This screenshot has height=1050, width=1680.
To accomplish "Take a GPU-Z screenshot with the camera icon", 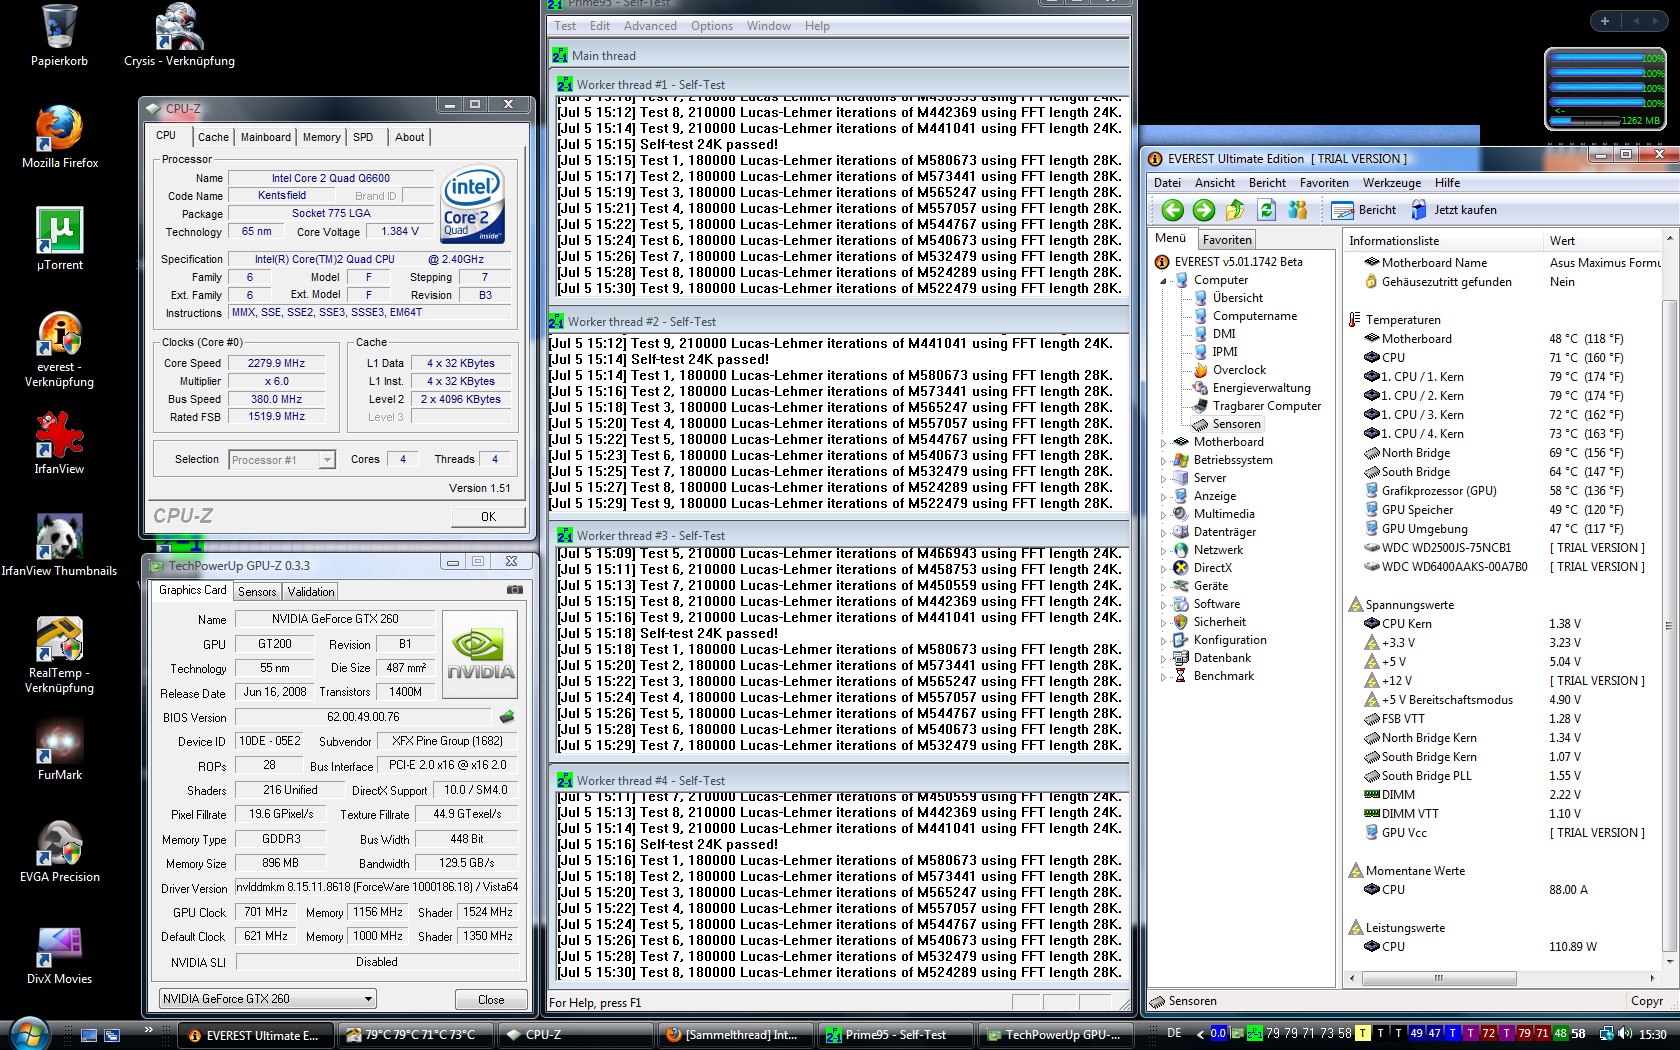I will coord(515,590).
